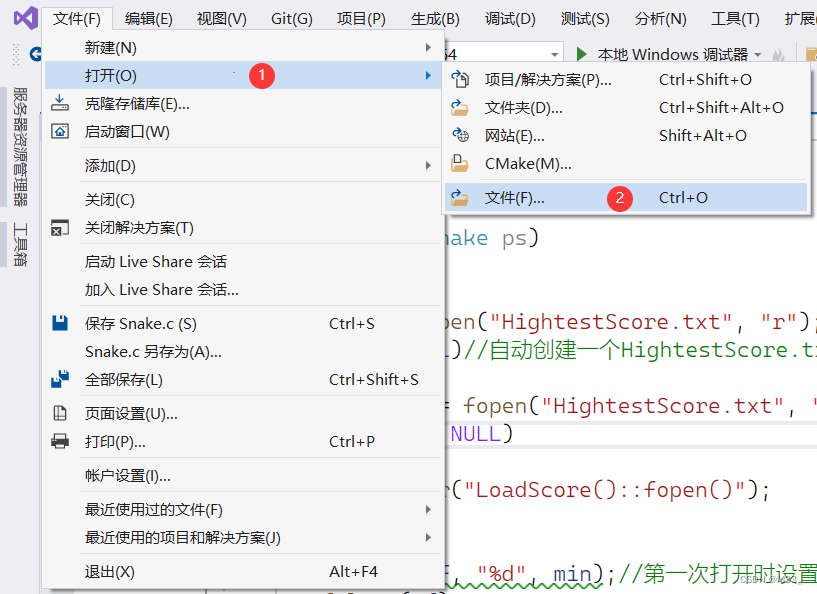817x594 pixels.
Task: Expand 最近使用的项目和解决方案(J) submenu arrow
Action: coord(428,537)
